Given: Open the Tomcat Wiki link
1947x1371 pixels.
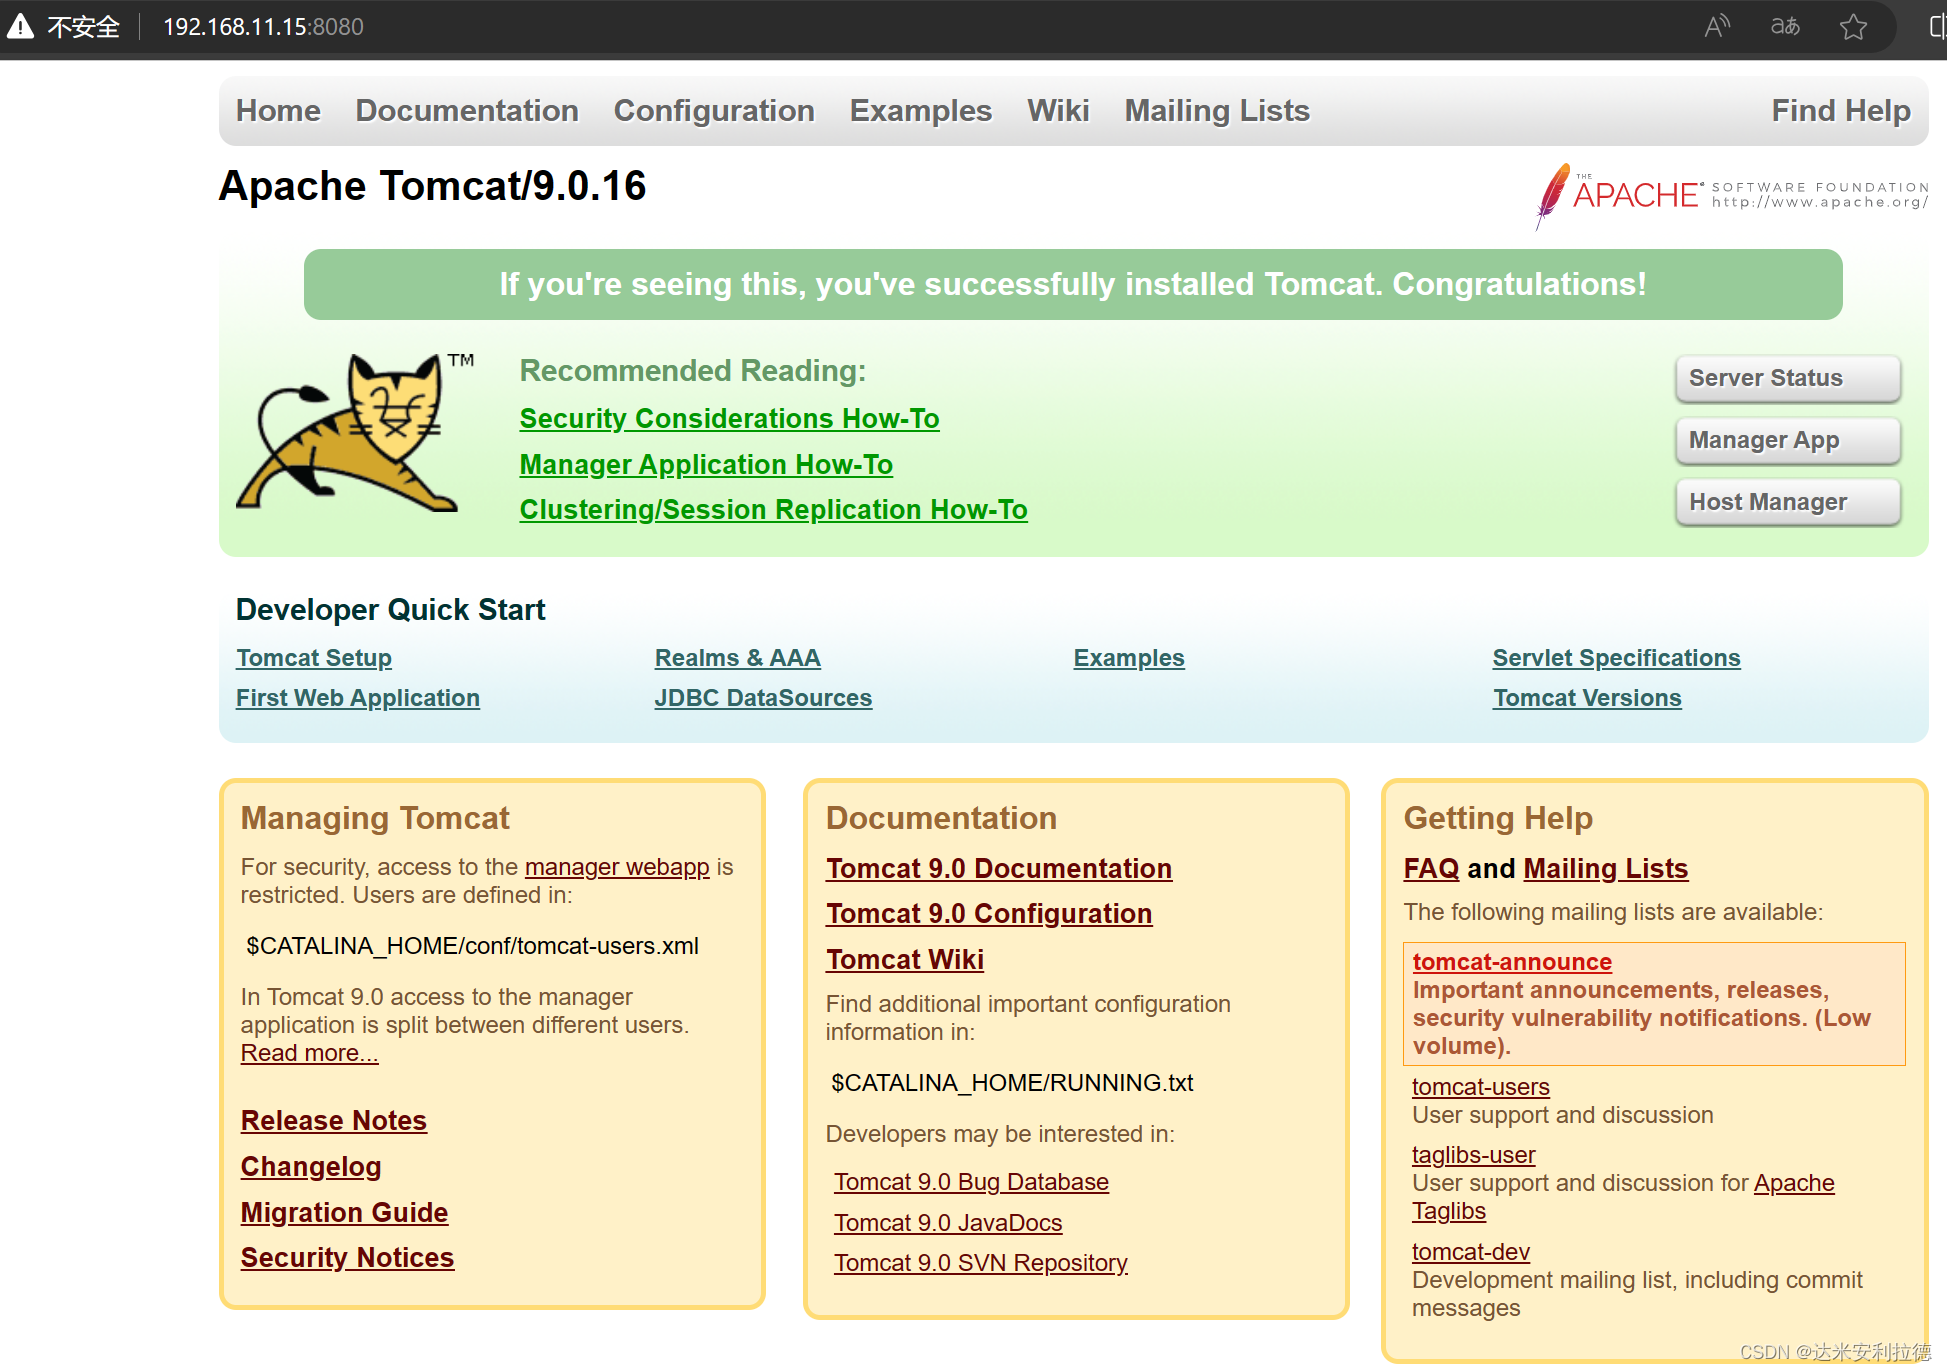Looking at the screenshot, I should click(905, 960).
